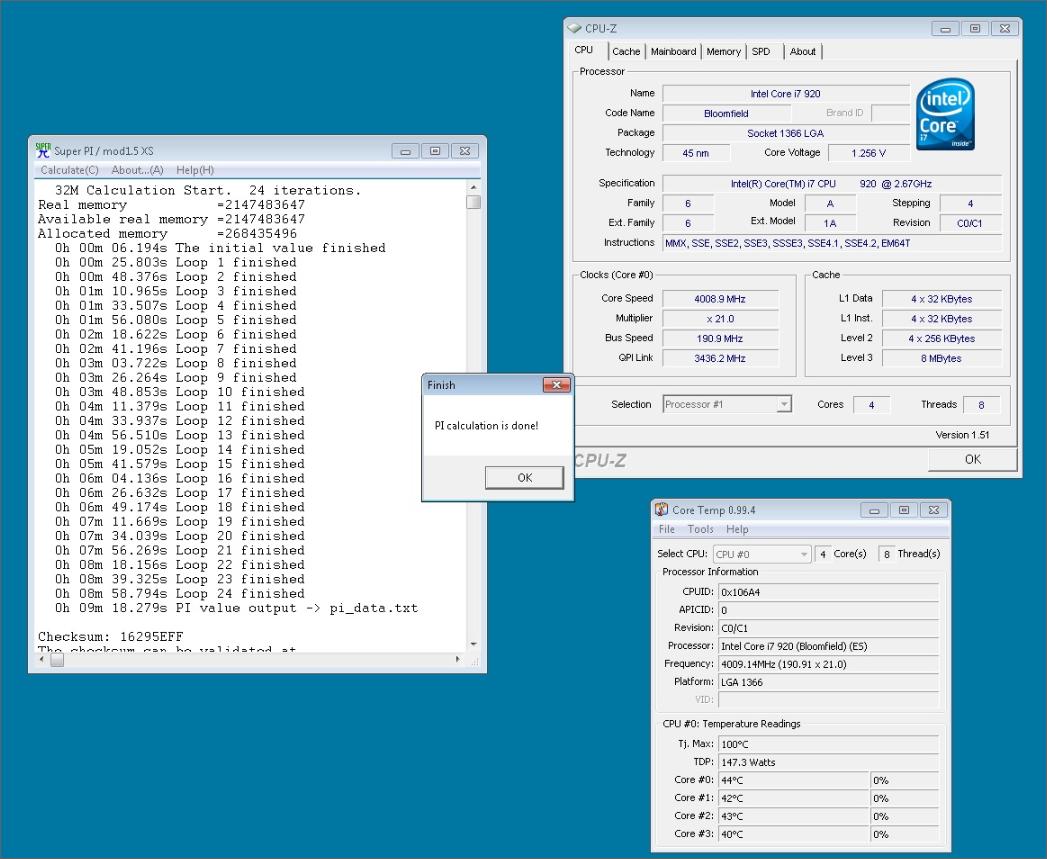Open the About...(A) menu in Super PI
The height and width of the screenshot is (859, 1047).
pos(138,170)
